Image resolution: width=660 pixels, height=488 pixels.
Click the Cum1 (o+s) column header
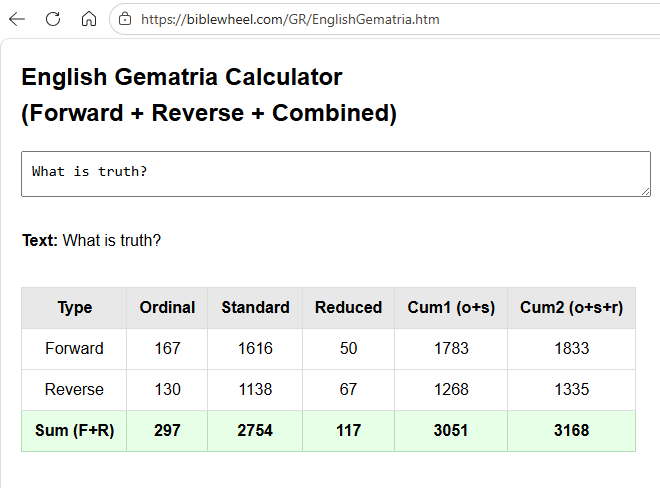(x=451, y=308)
